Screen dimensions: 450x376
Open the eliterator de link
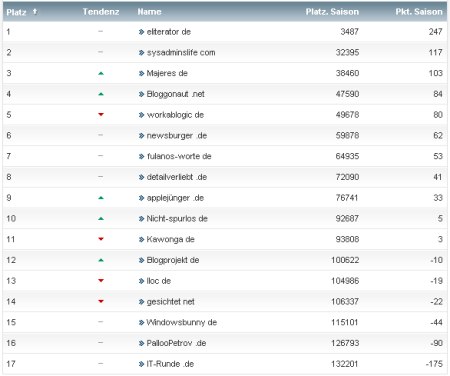(x=169, y=32)
